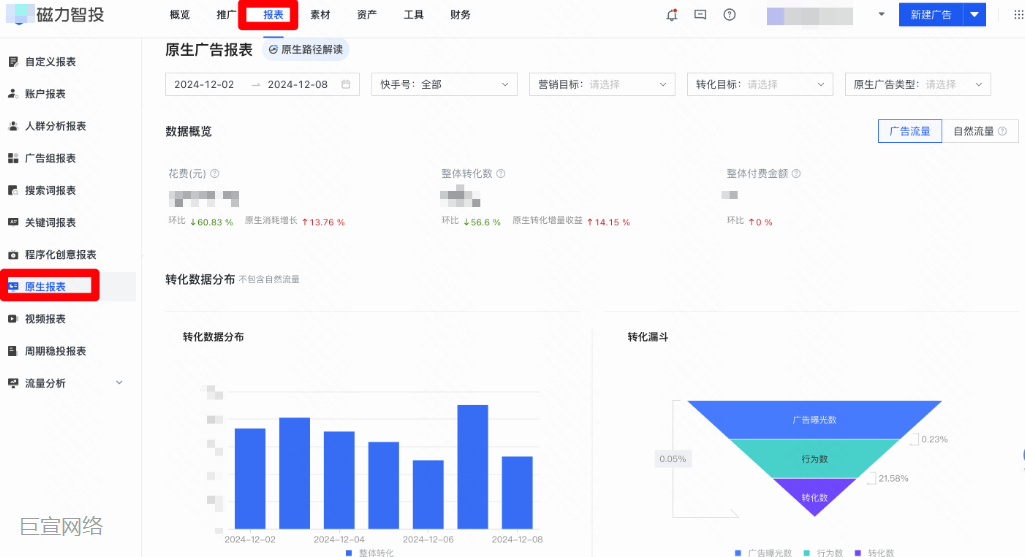Expand the 流量分析 sidebar chevron
The height and width of the screenshot is (557, 1025).
(119, 382)
